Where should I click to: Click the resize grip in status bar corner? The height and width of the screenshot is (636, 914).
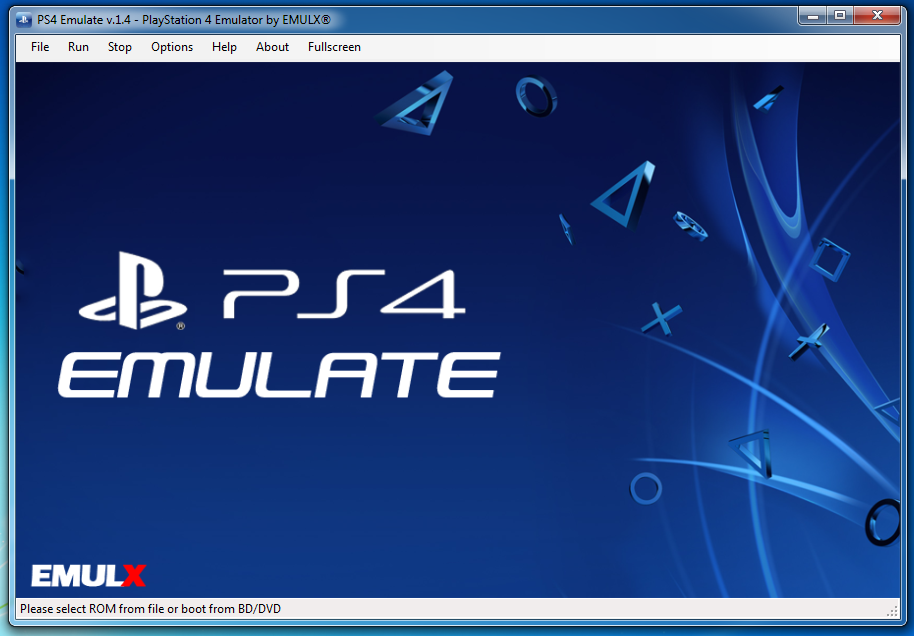click(892, 610)
